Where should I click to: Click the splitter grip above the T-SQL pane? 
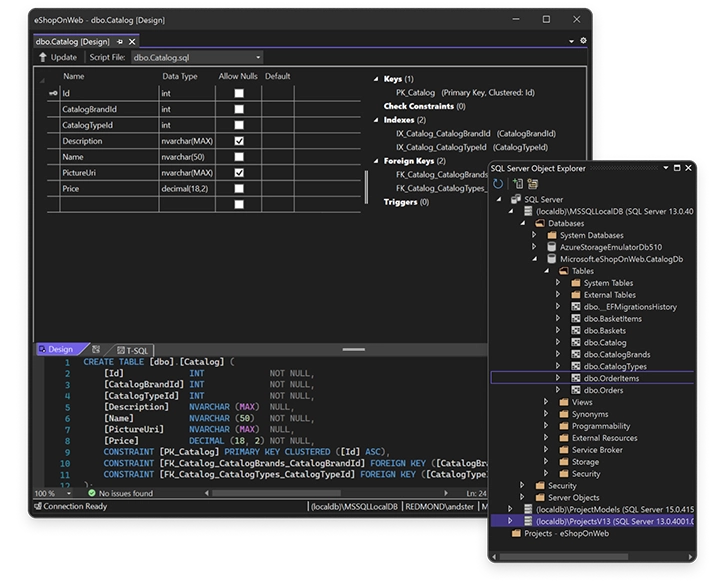[354, 350]
